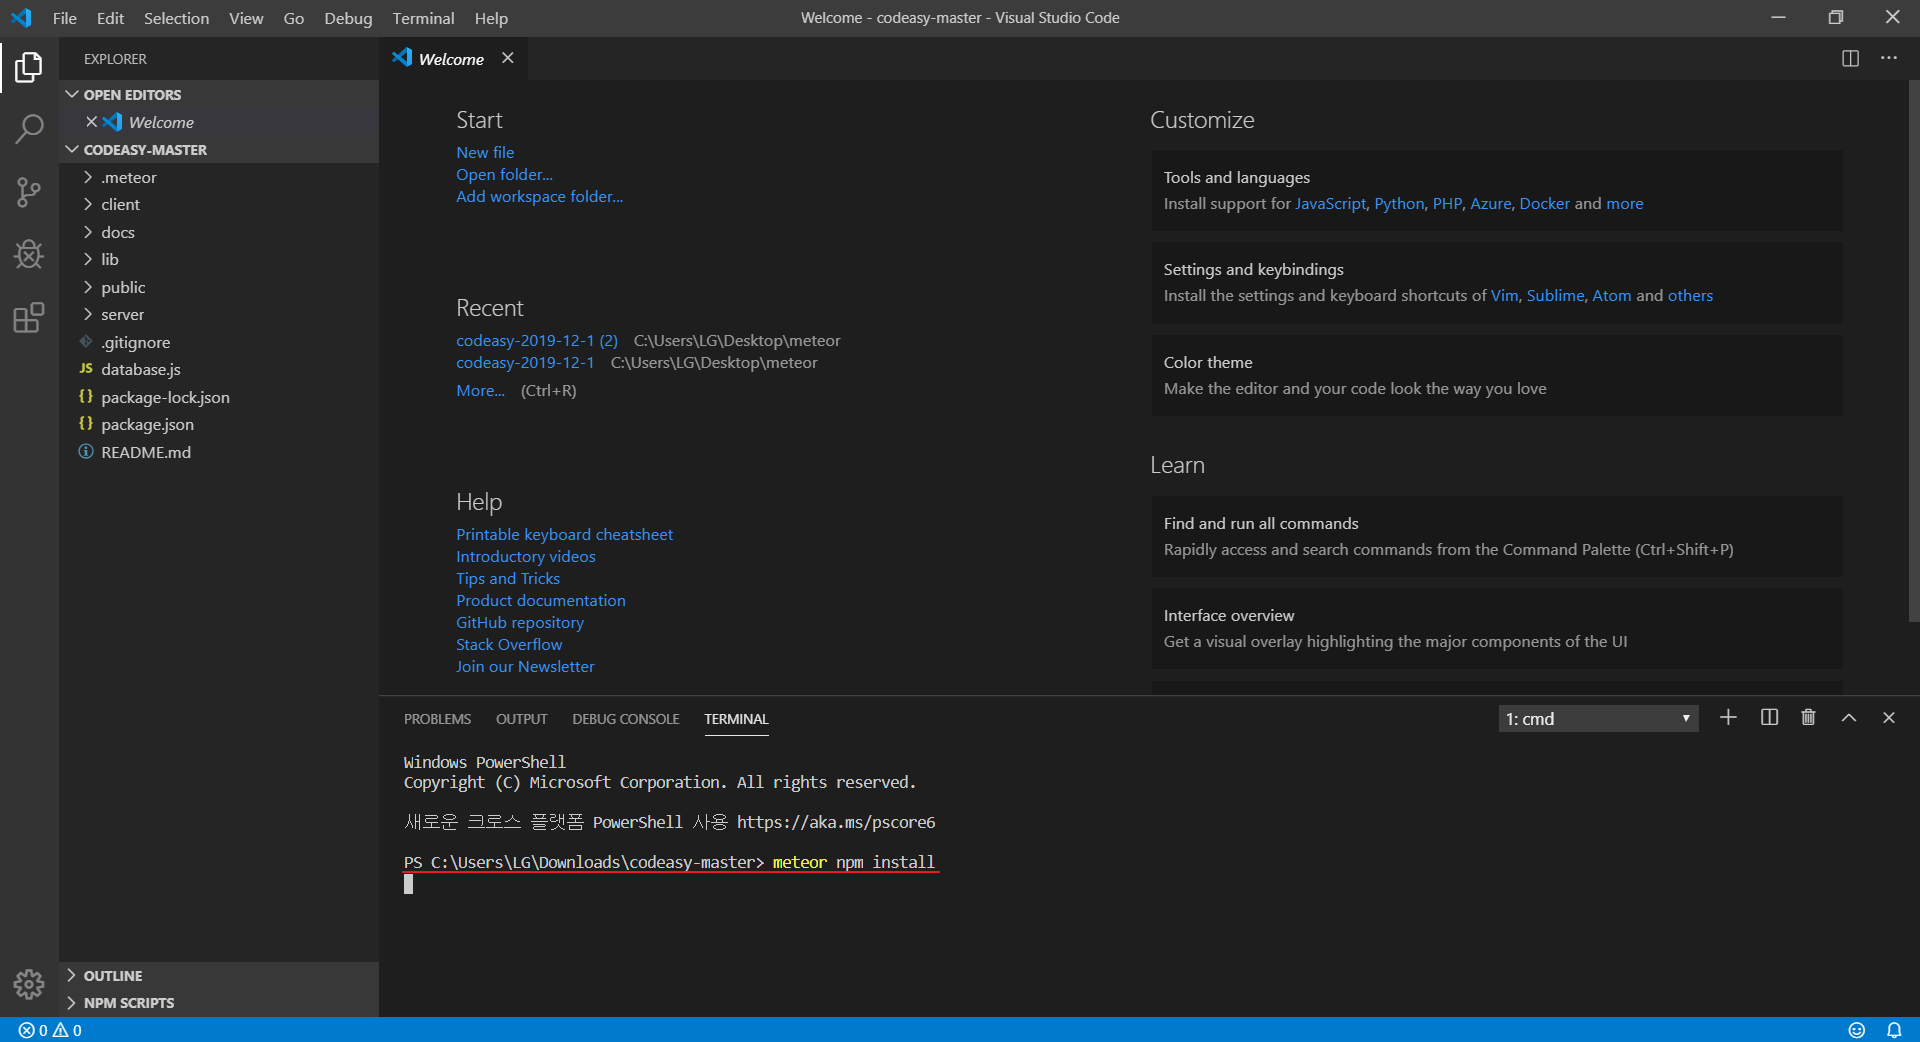Open the Debug menu
Screen dimensions: 1920x1042
348,18
